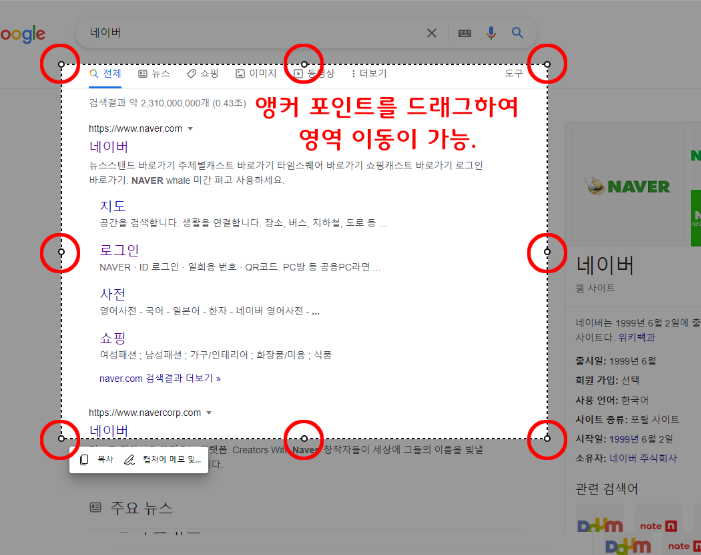This screenshot has height=555, width=701.
Task: Click the bottom-left corner handle of the capture selection
Action: pyautogui.click(x=61, y=438)
